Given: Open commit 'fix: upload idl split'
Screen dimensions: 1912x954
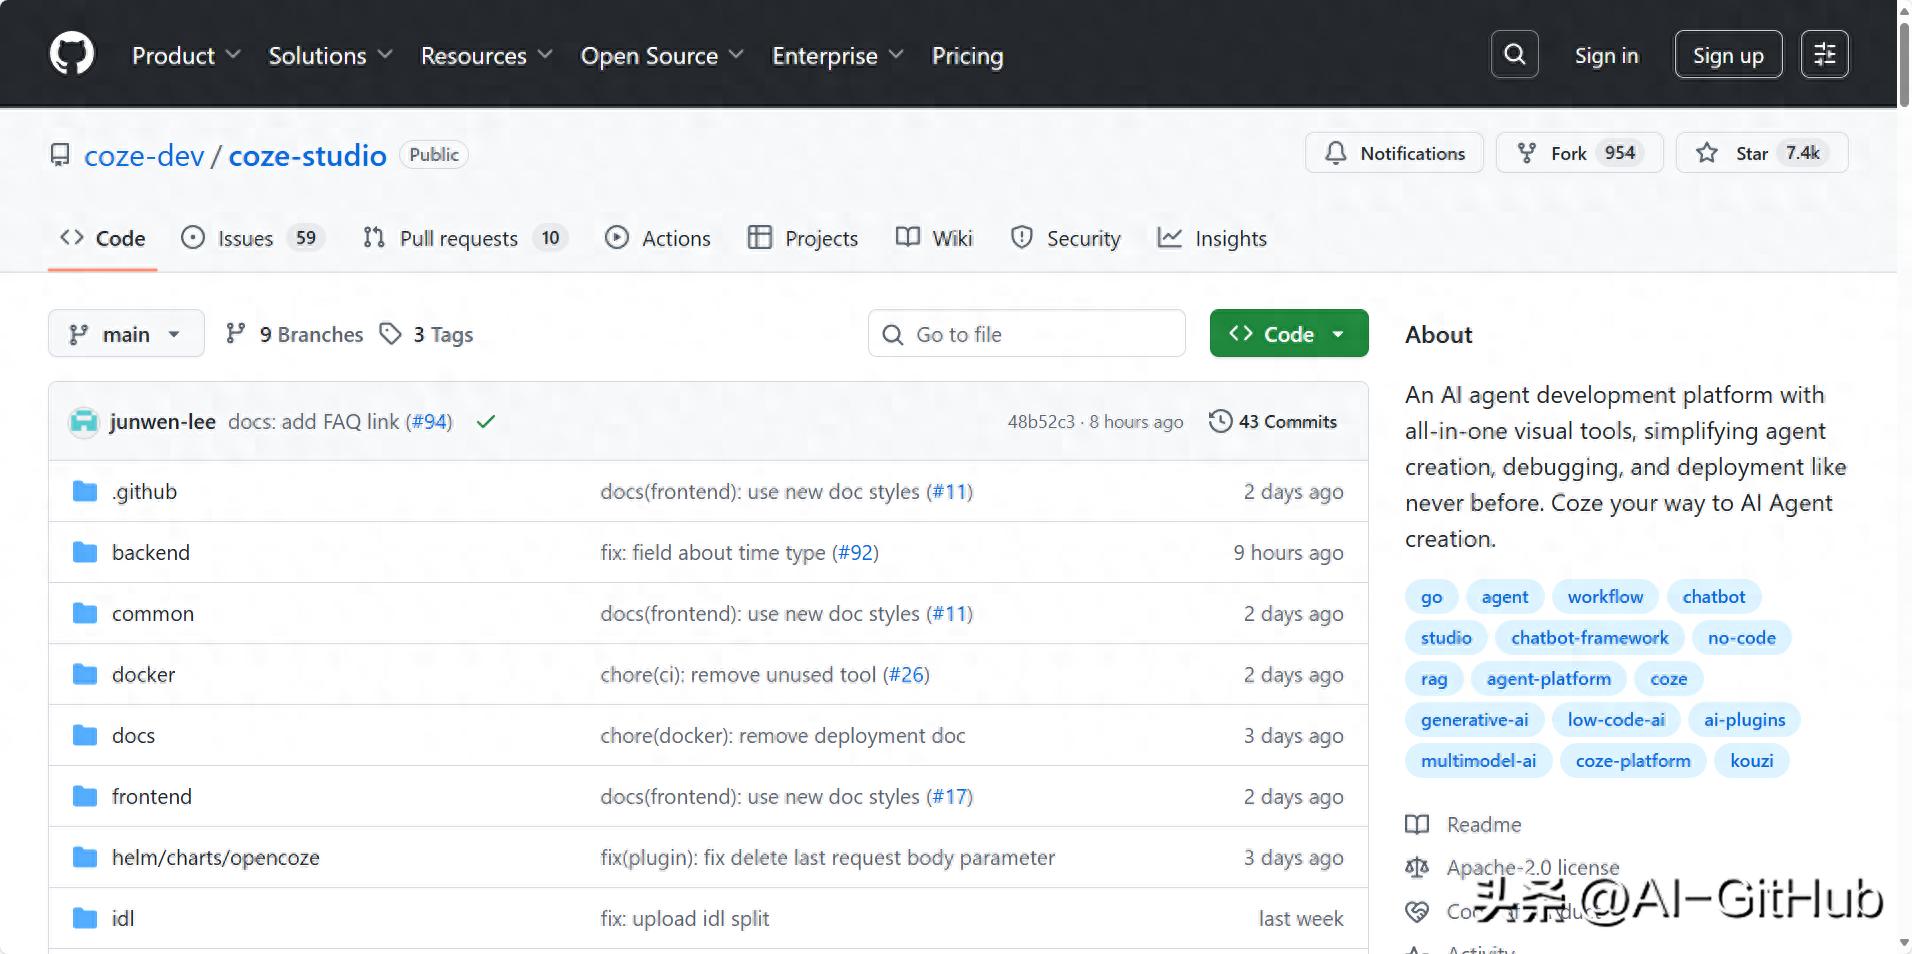Looking at the screenshot, I should [684, 918].
